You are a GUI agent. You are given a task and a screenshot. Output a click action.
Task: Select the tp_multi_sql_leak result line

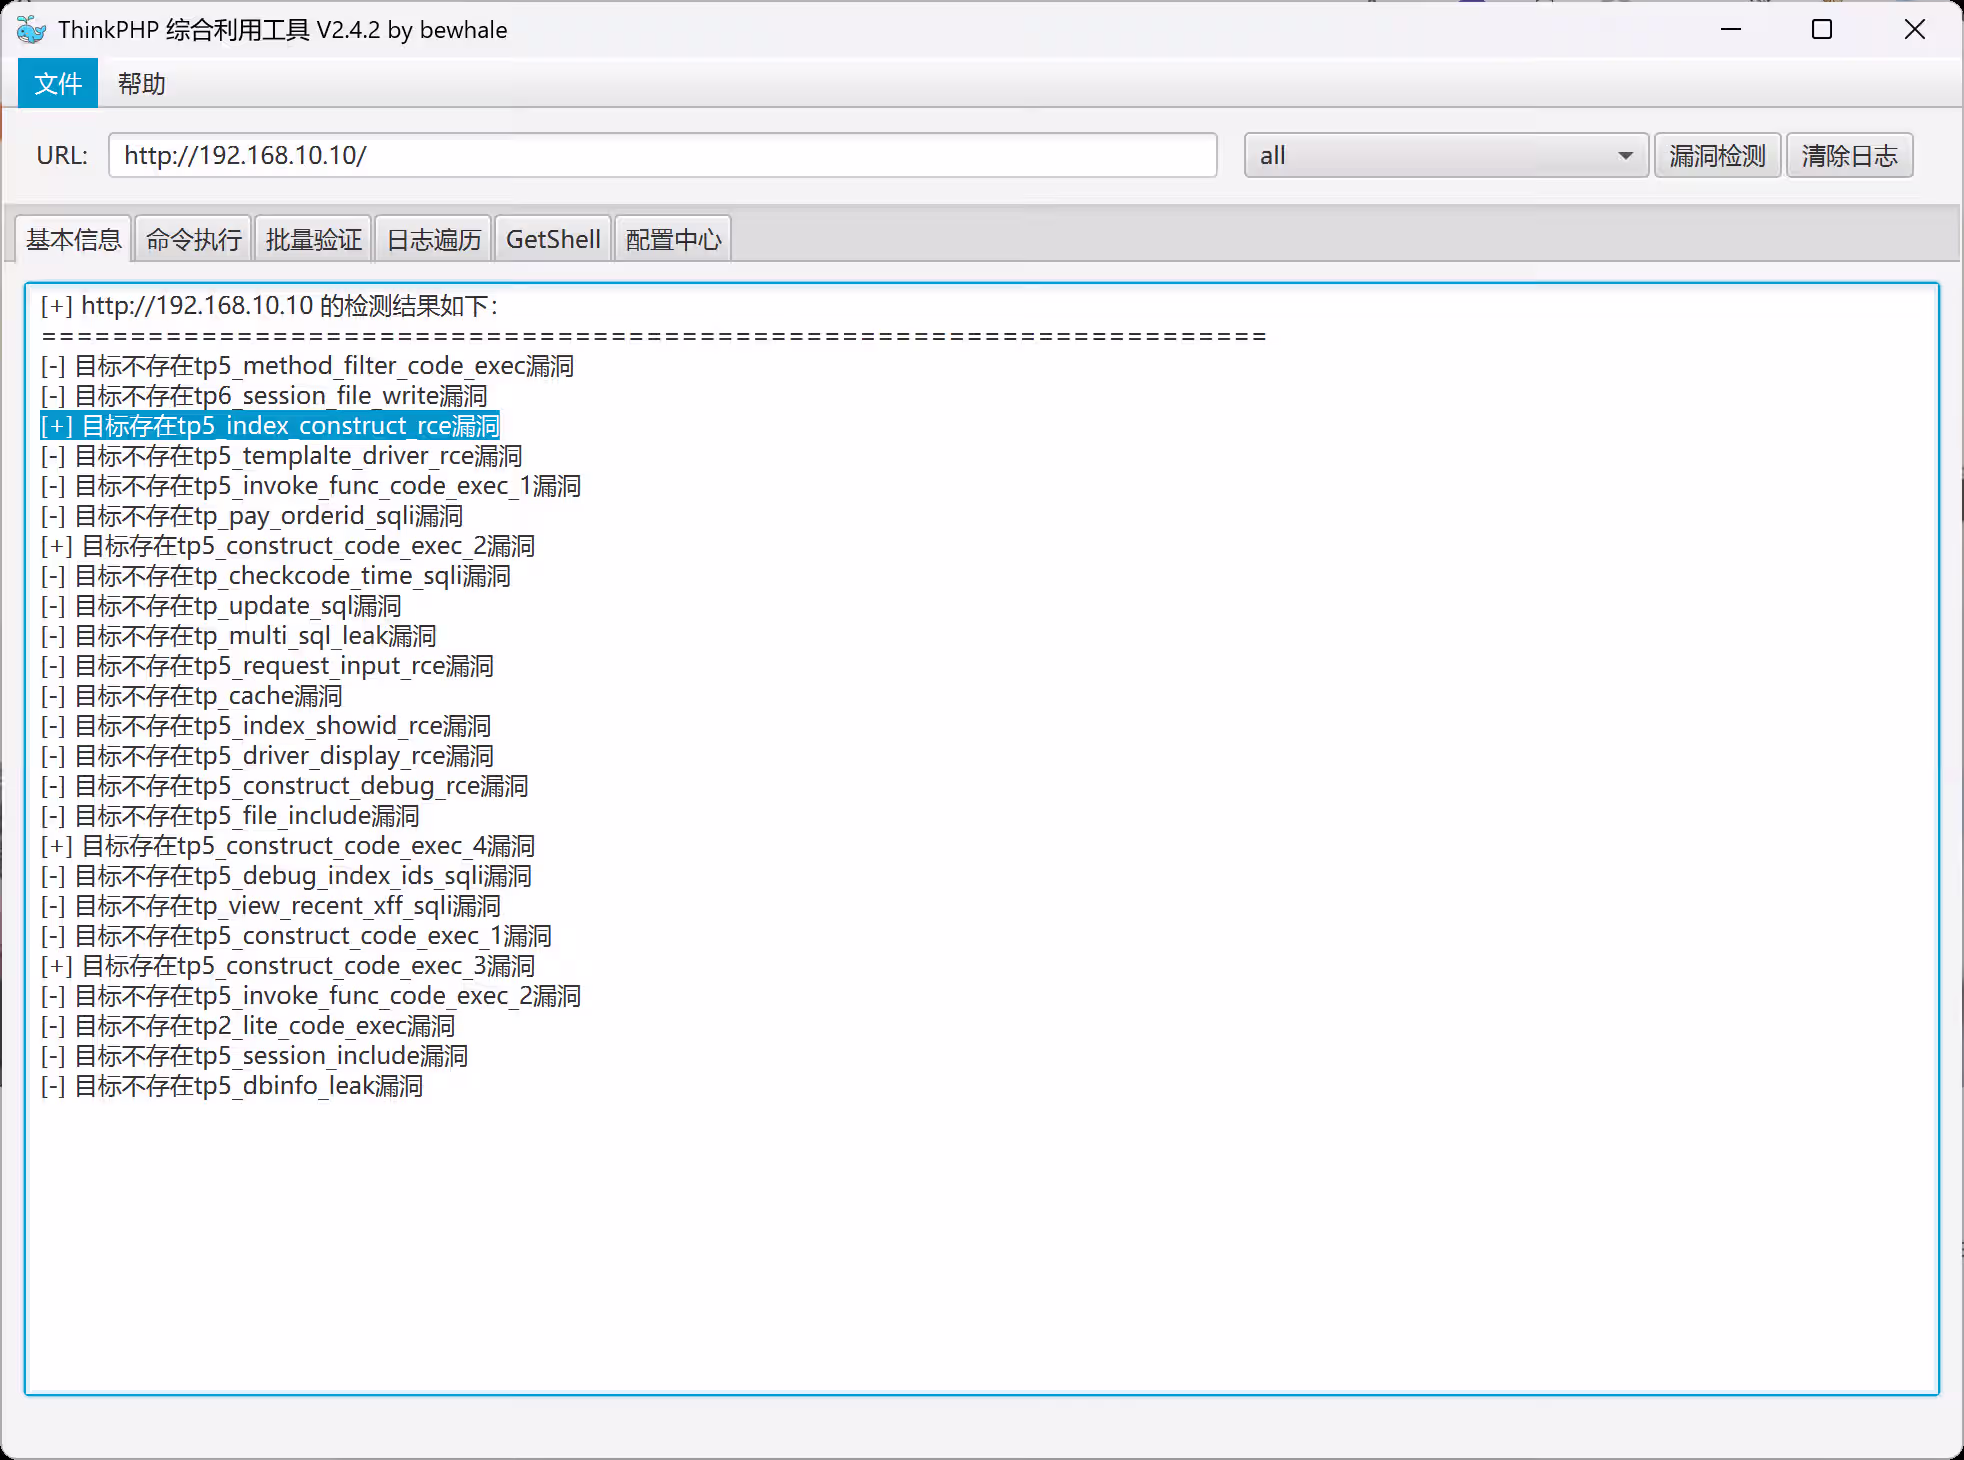pyautogui.click(x=238, y=635)
